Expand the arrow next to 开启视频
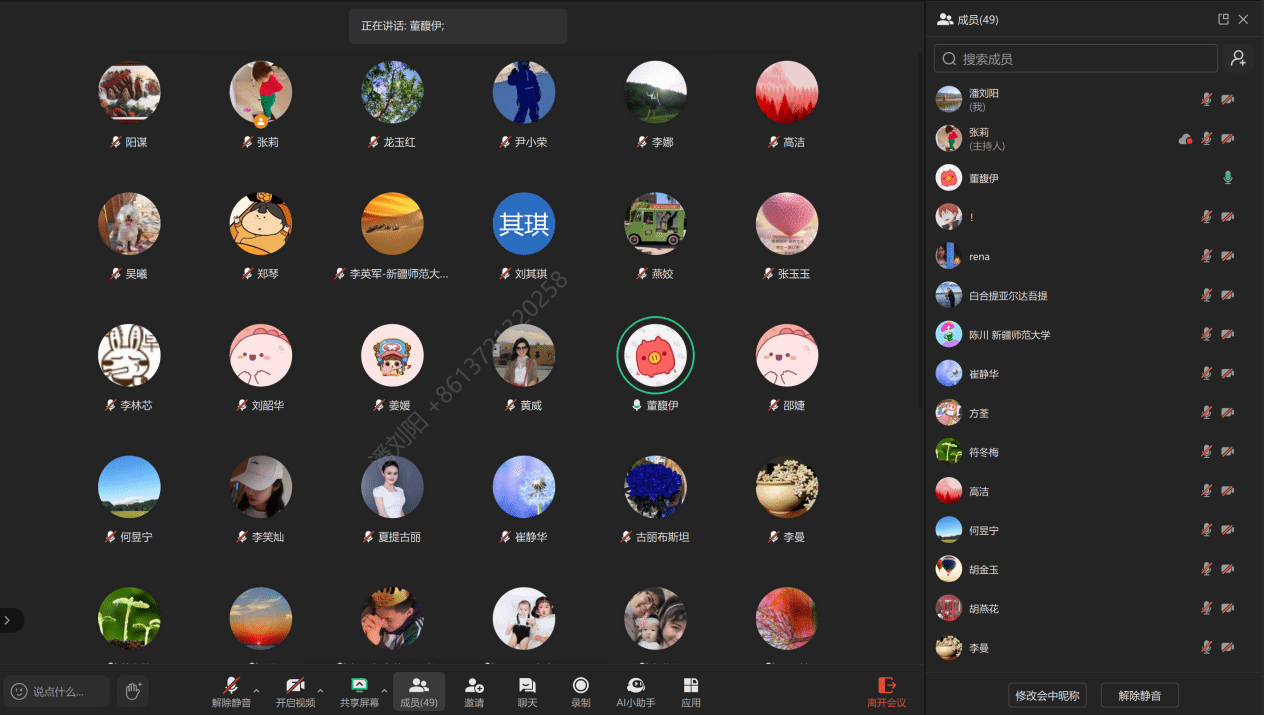The height and width of the screenshot is (715, 1264). pyautogui.click(x=320, y=690)
